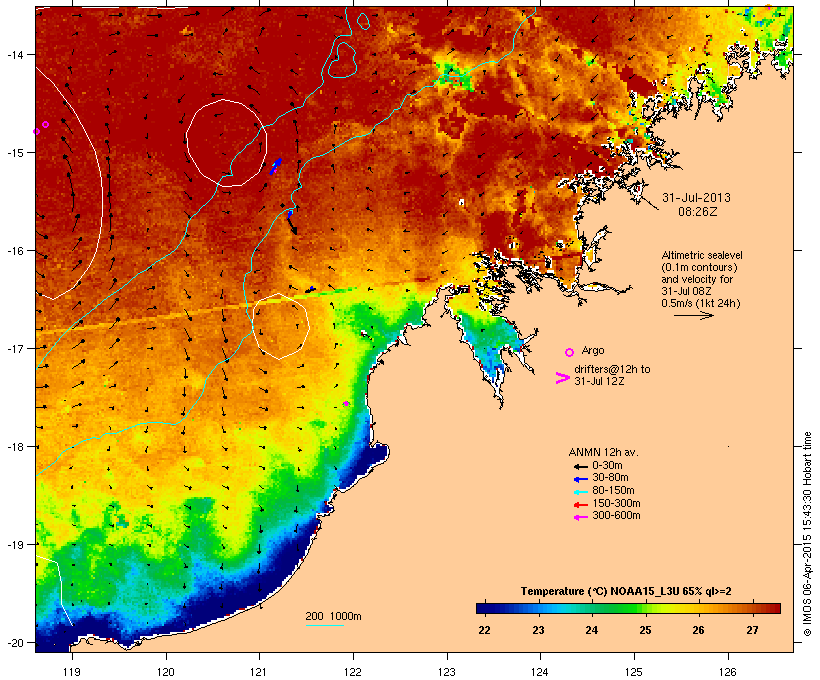Click the colorbar tick label '25'
The image size is (820, 680).
645,630
